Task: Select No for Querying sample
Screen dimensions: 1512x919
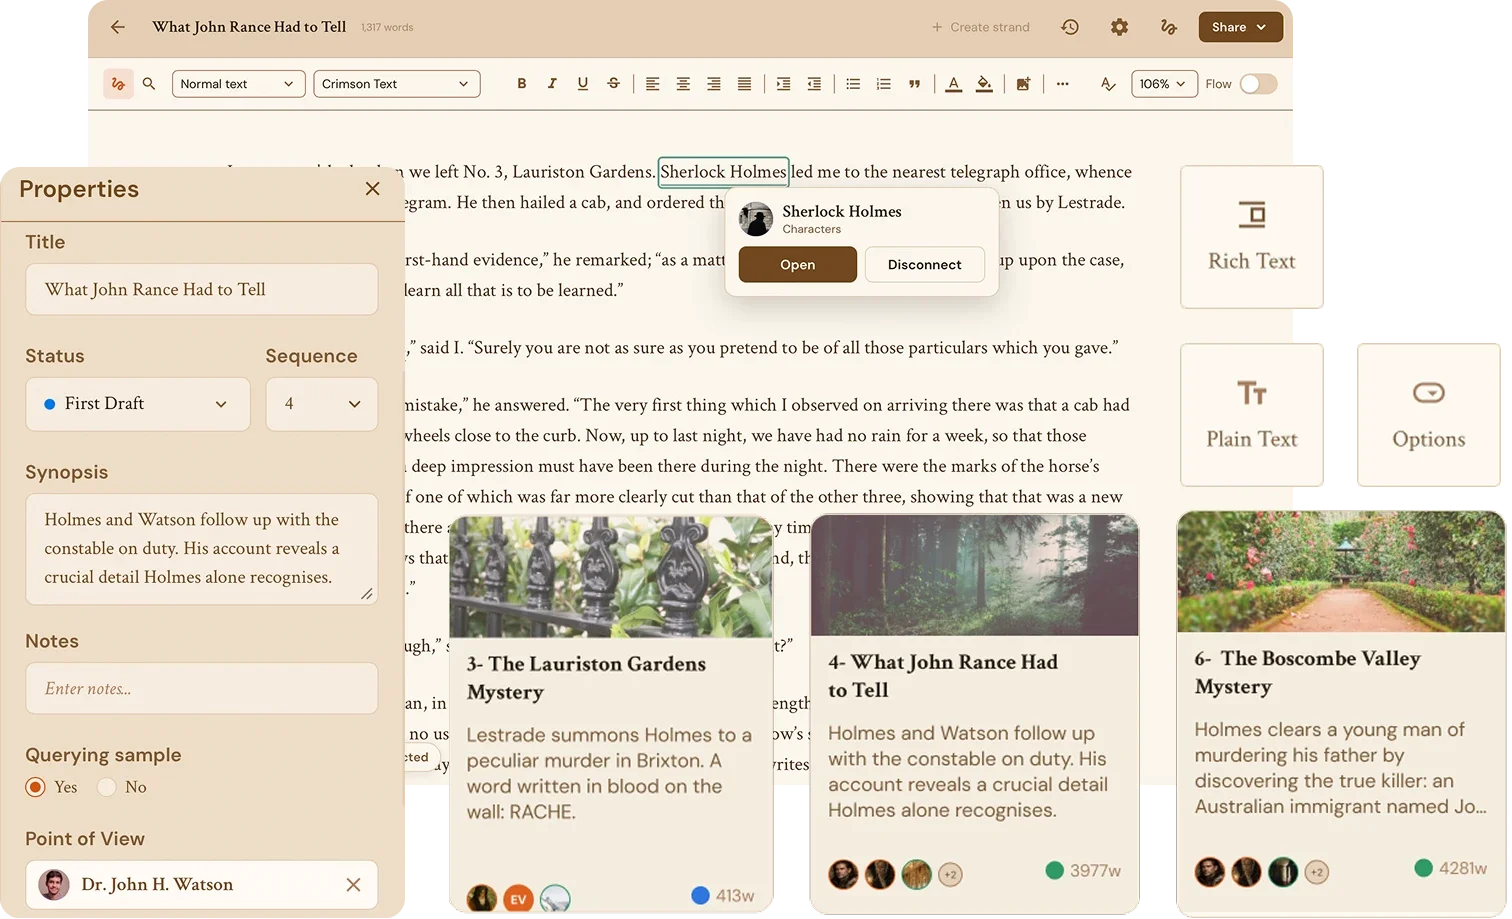Action: coord(107,787)
